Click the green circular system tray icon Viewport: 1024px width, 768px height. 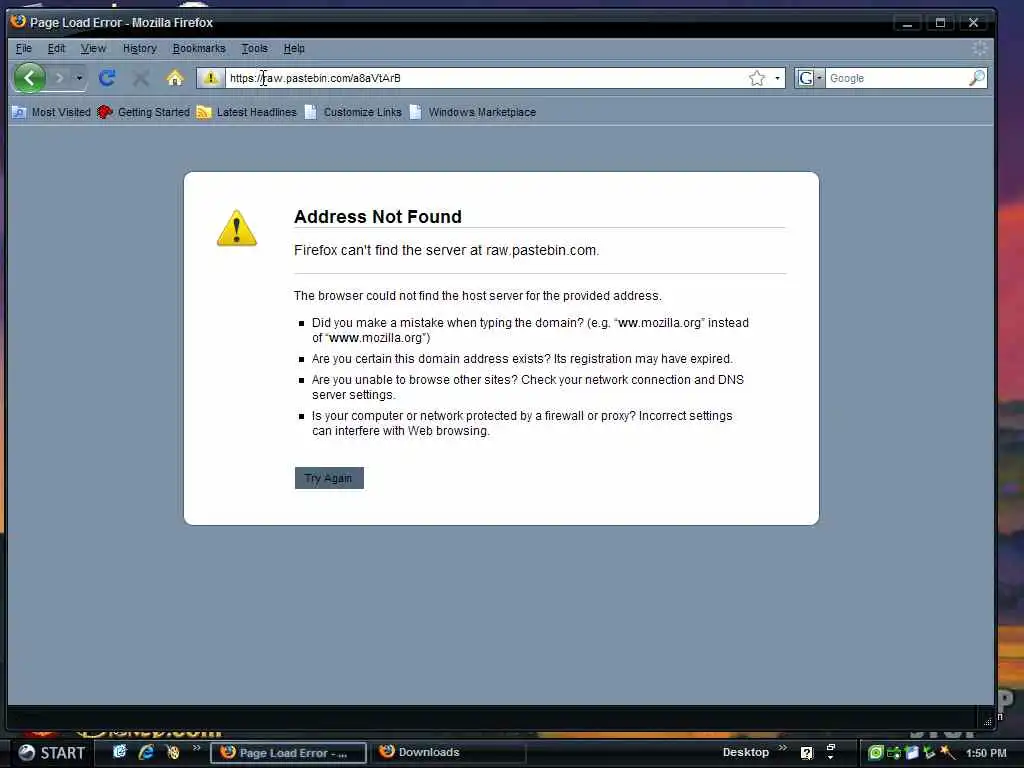pos(876,753)
